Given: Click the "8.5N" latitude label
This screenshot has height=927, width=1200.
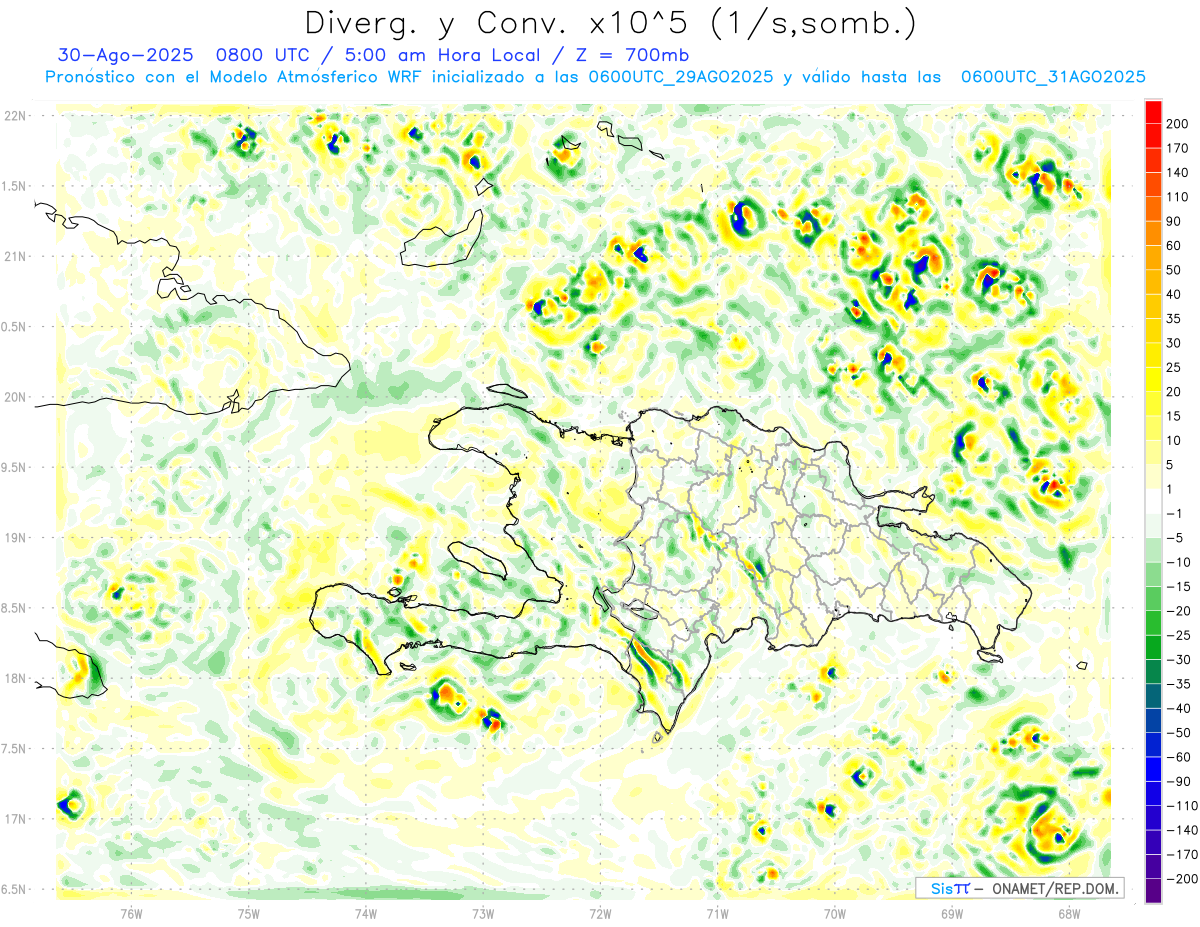Looking at the screenshot, I should pyautogui.click(x=15, y=608).
